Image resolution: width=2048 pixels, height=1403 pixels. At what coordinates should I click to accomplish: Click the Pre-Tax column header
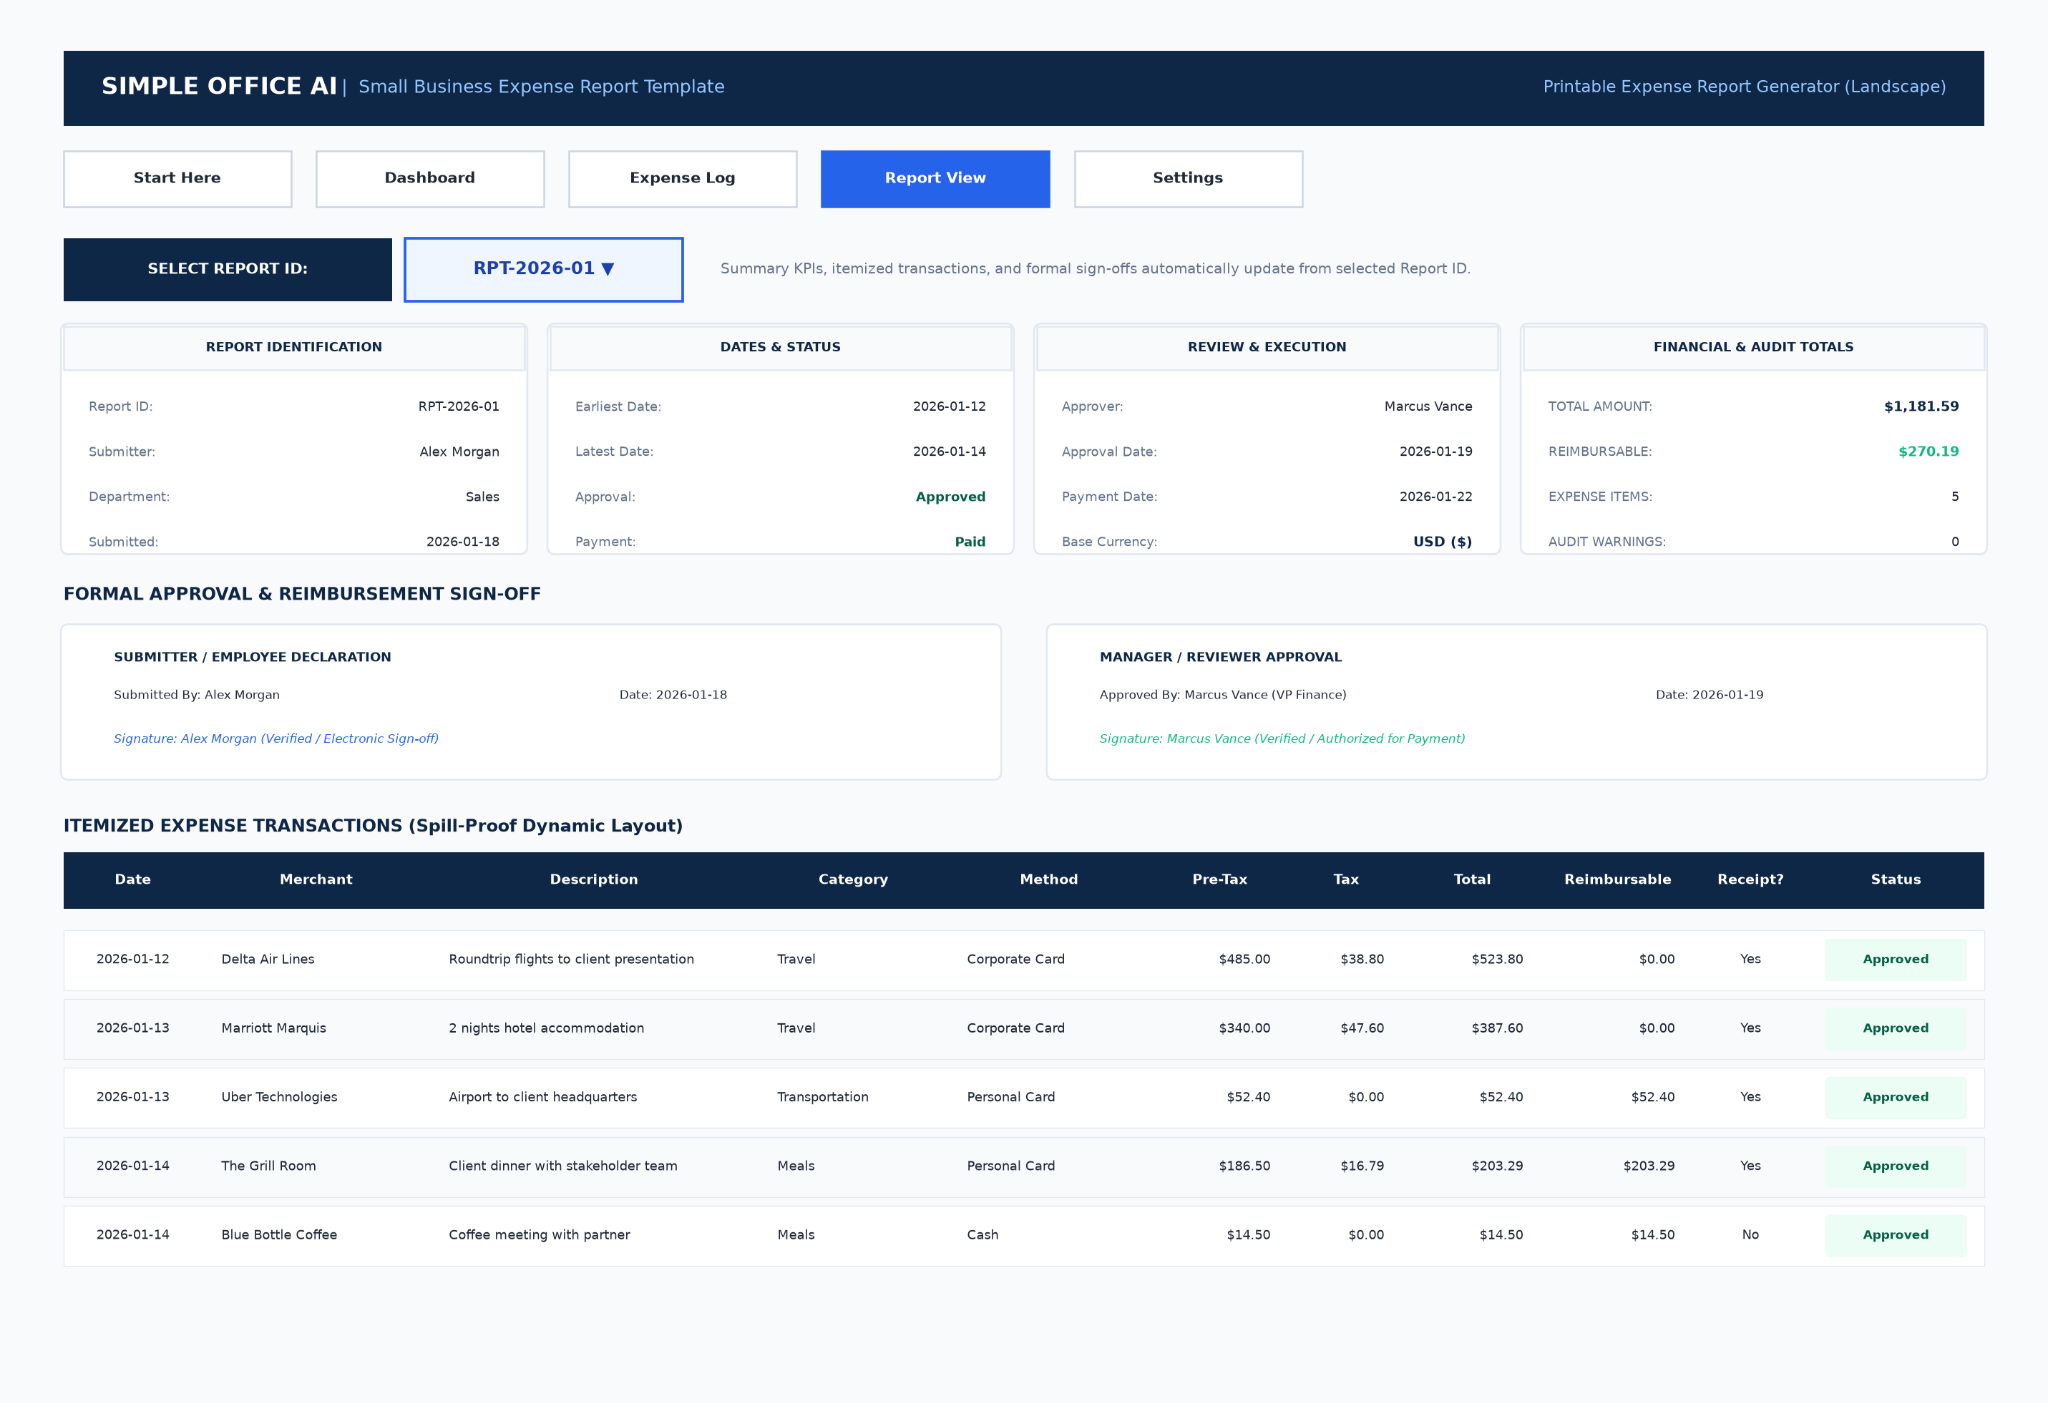tap(1220, 880)
